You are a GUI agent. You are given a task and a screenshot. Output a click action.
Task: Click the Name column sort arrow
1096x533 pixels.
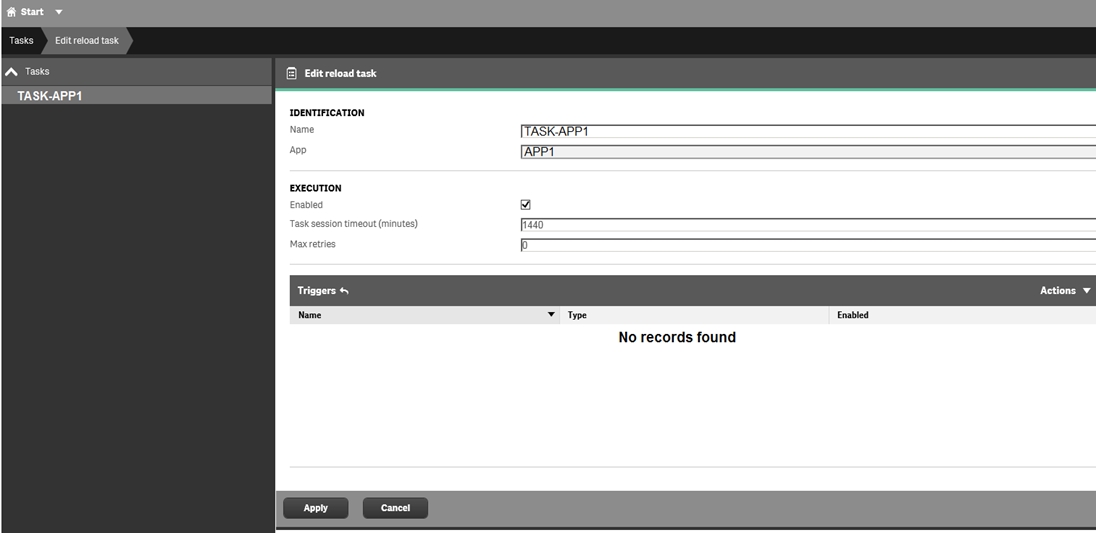coord(551,315)
